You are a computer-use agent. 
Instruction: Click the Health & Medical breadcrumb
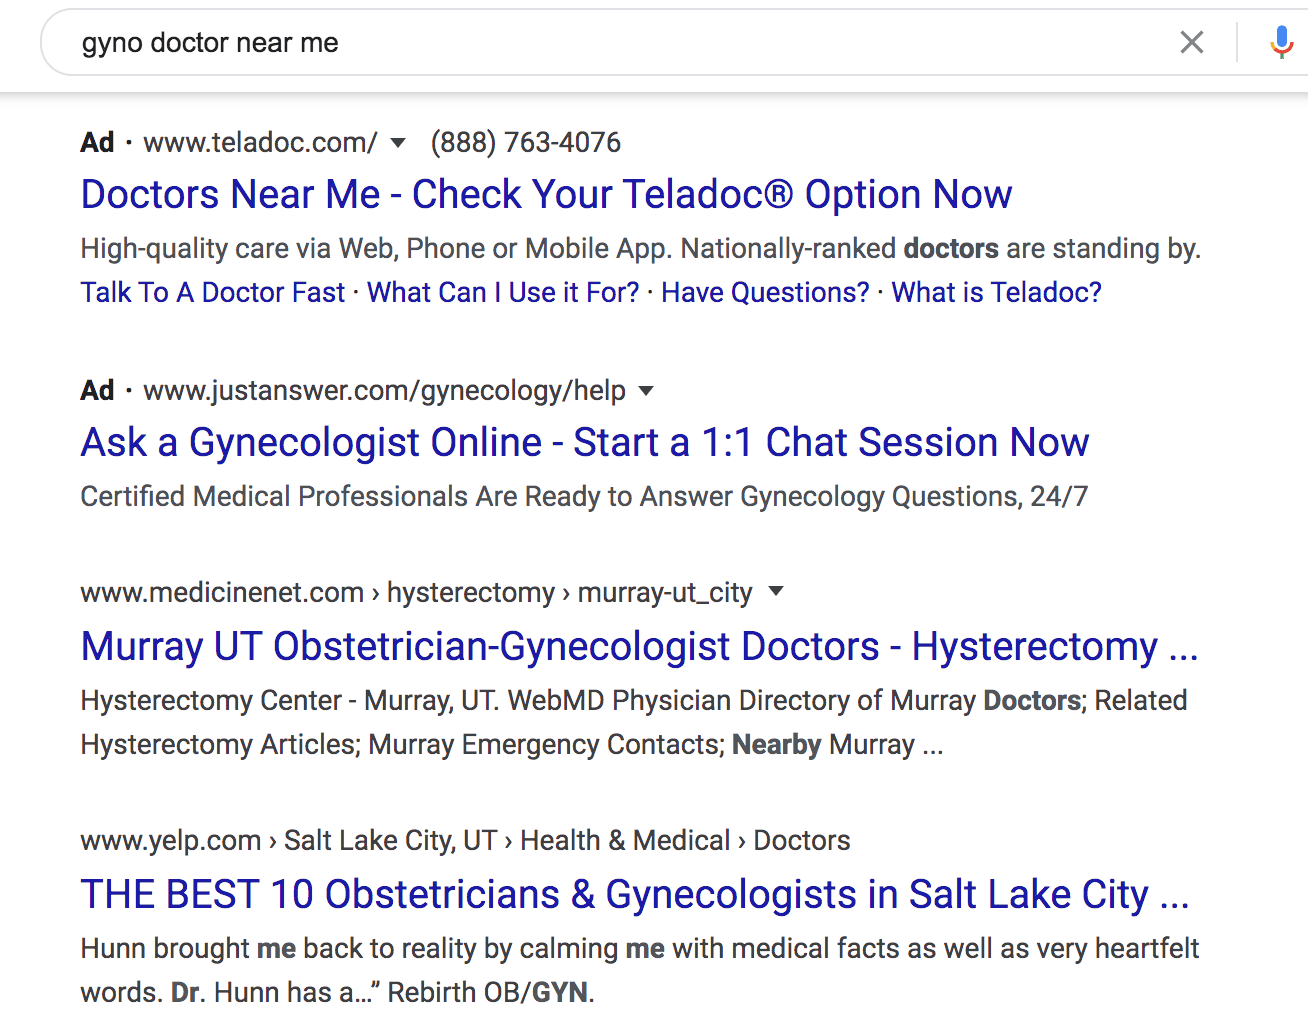click(625, 840)
